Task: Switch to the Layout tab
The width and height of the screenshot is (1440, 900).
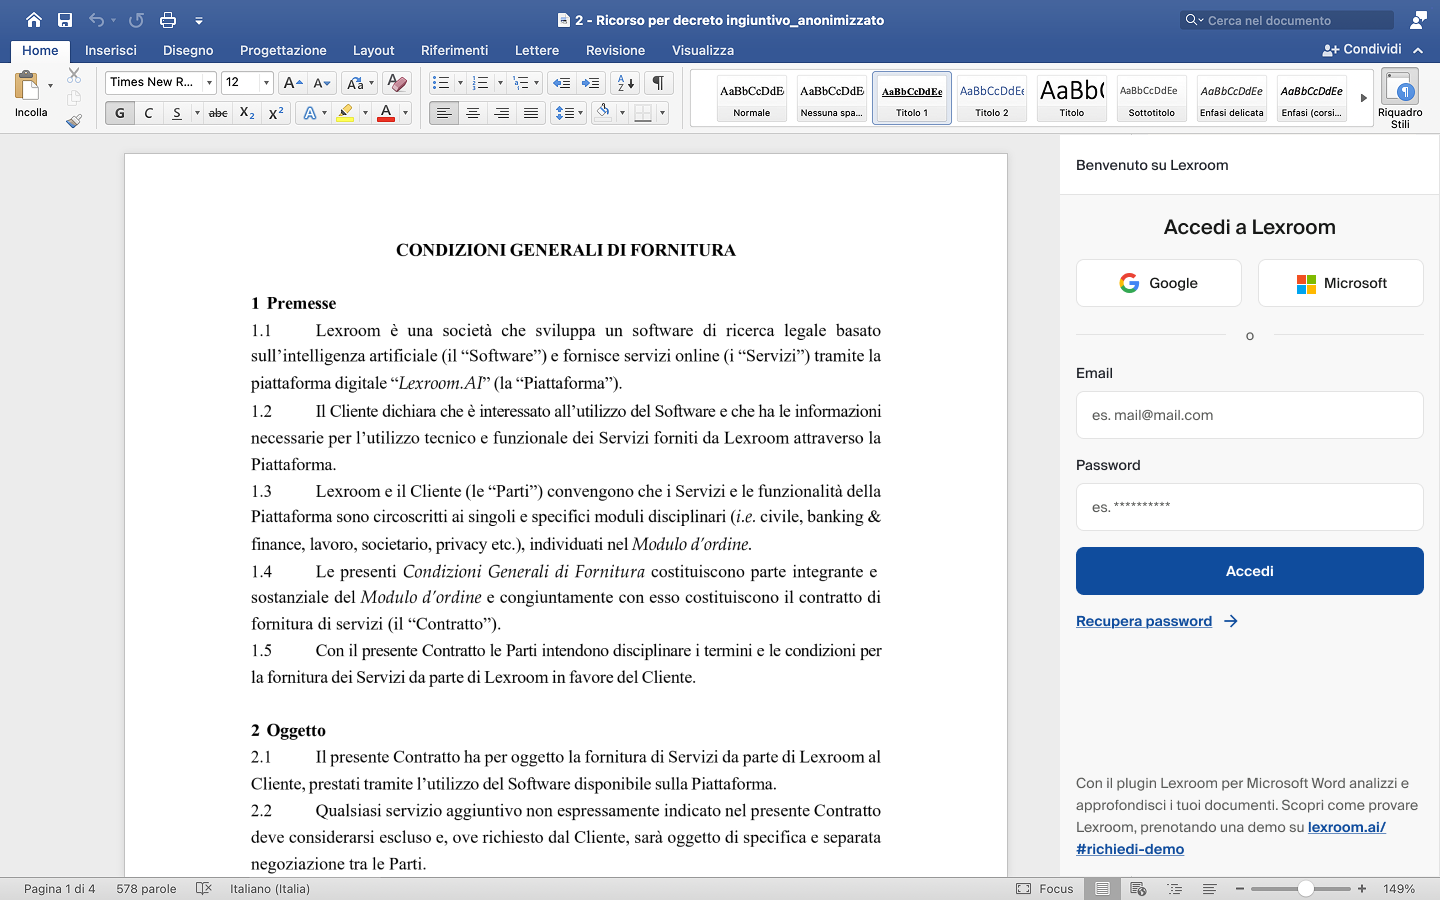Action: 373,50
